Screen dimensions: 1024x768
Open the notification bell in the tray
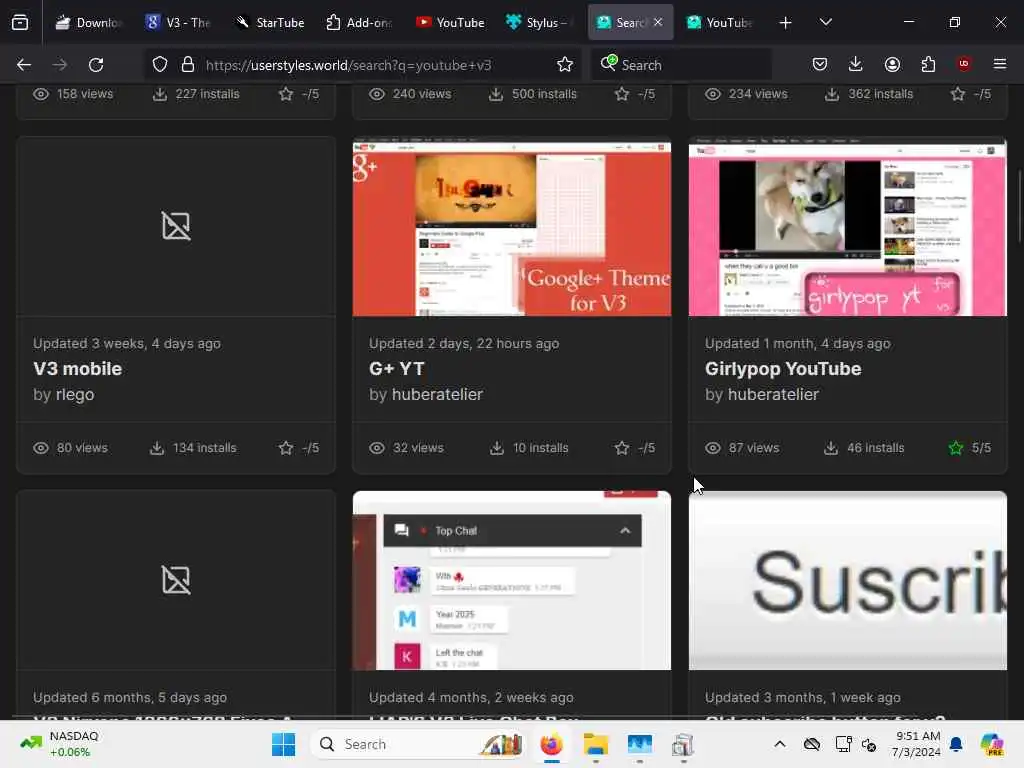click(x=956, y=744)
